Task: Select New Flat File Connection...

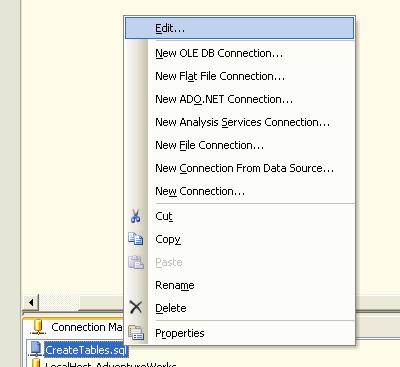Action: click(220, 76)
